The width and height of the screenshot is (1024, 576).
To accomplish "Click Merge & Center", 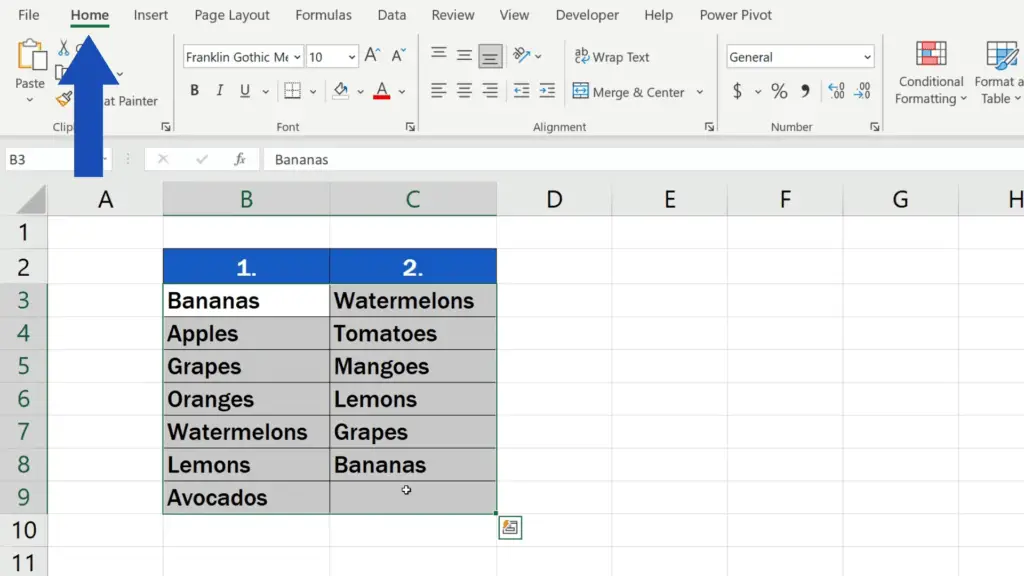I will point(630,91).
